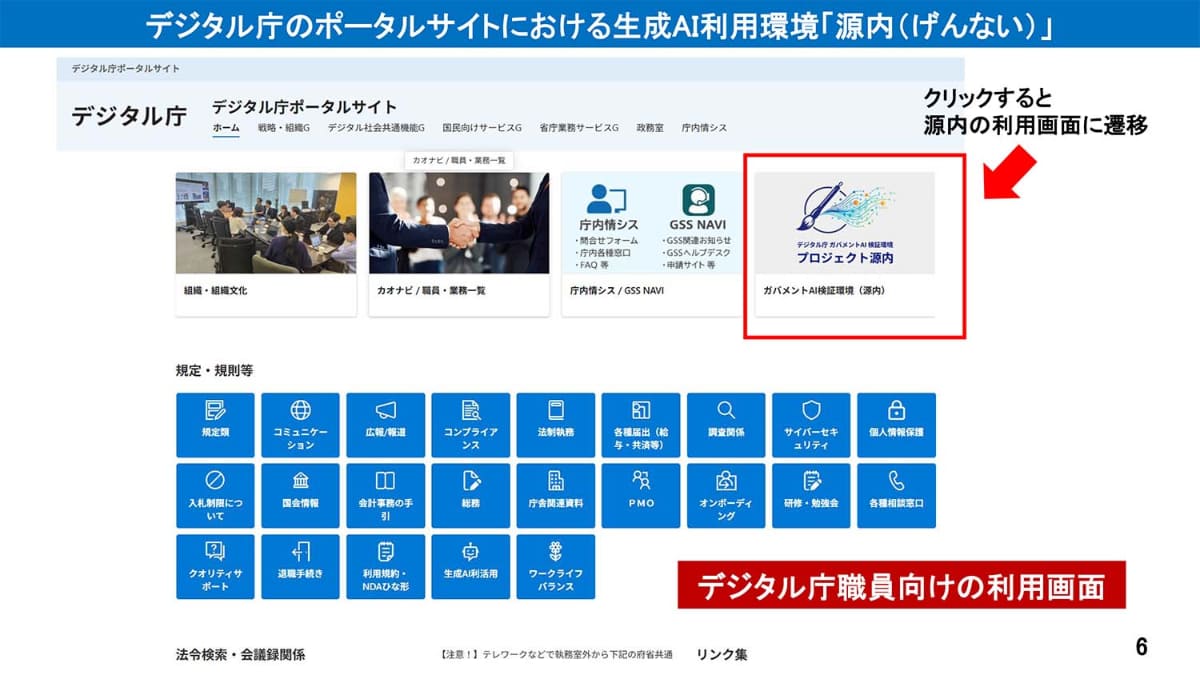
Task: Open the 利用規約・NDAひな形 tile
Action: [385, 567]
